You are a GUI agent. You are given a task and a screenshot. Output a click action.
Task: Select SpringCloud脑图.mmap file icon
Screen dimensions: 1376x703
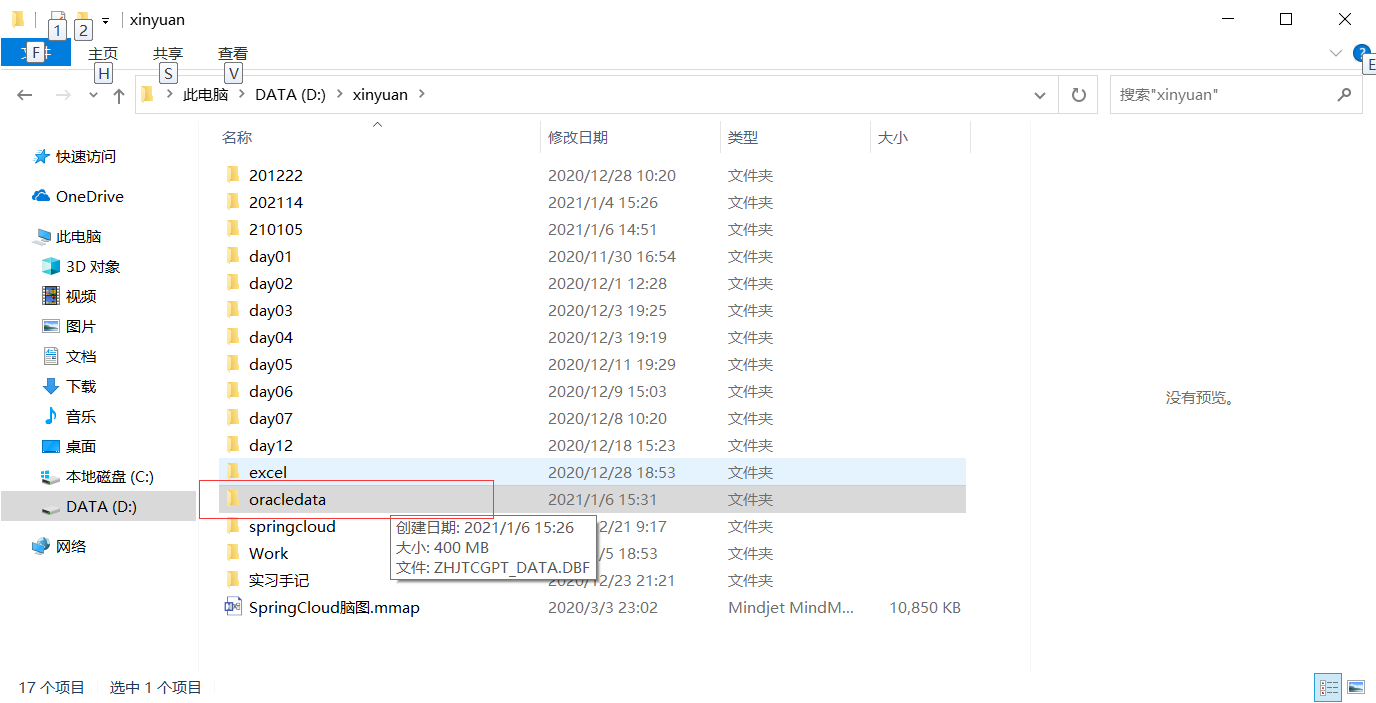point(233,606)
